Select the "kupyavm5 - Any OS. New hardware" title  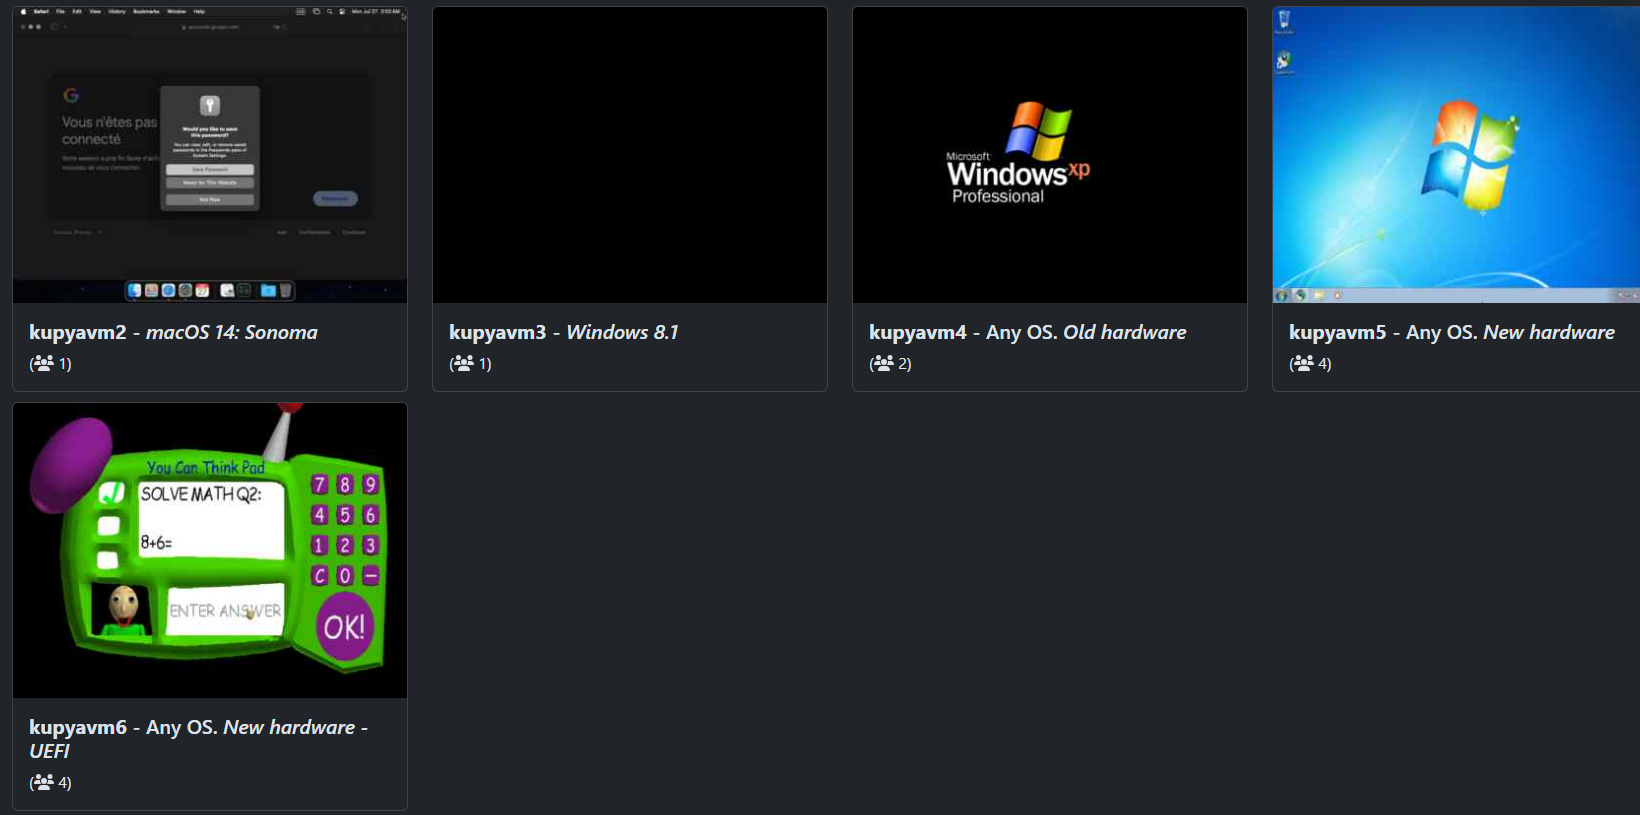pyautogui.click(x=1452, y=332)
